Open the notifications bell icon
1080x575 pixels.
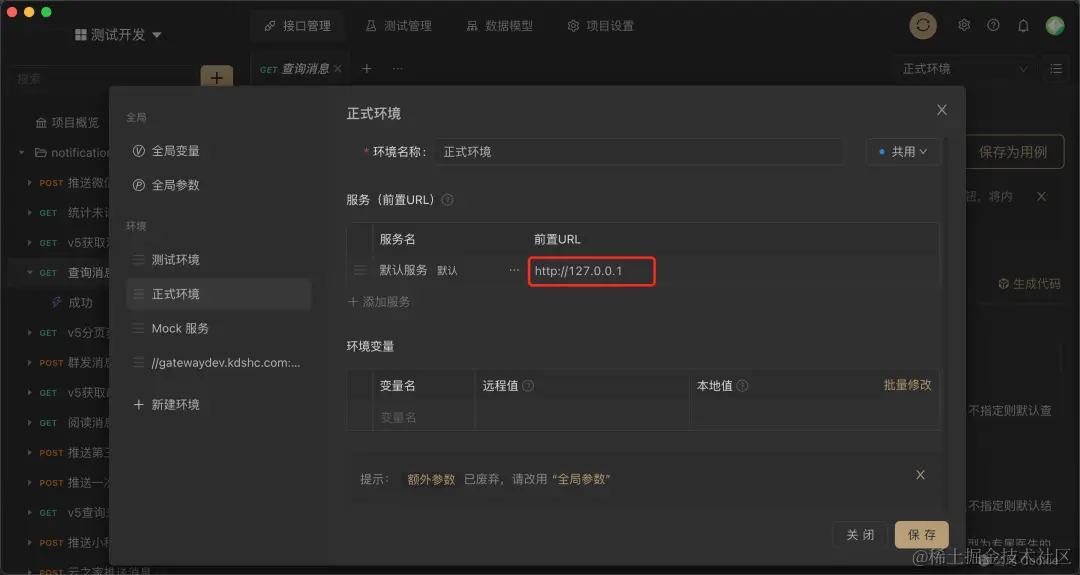tap(1024, 26)
